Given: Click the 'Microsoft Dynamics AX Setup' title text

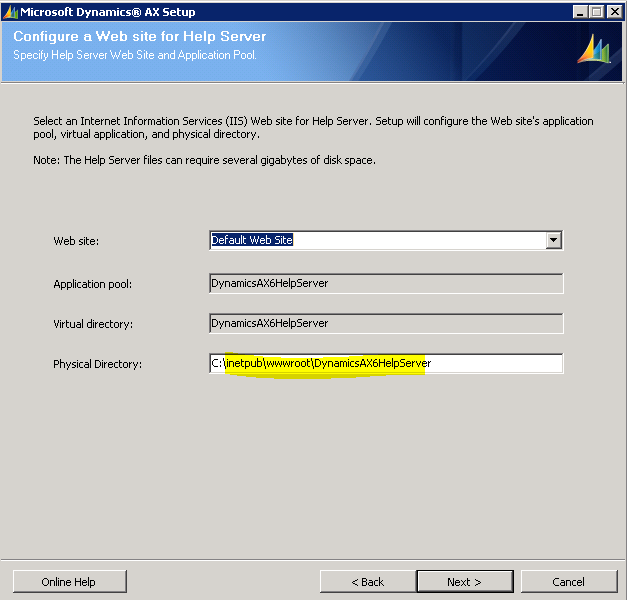Looking at the screenshot, I should pyautogui.click(x=108, y=12).
